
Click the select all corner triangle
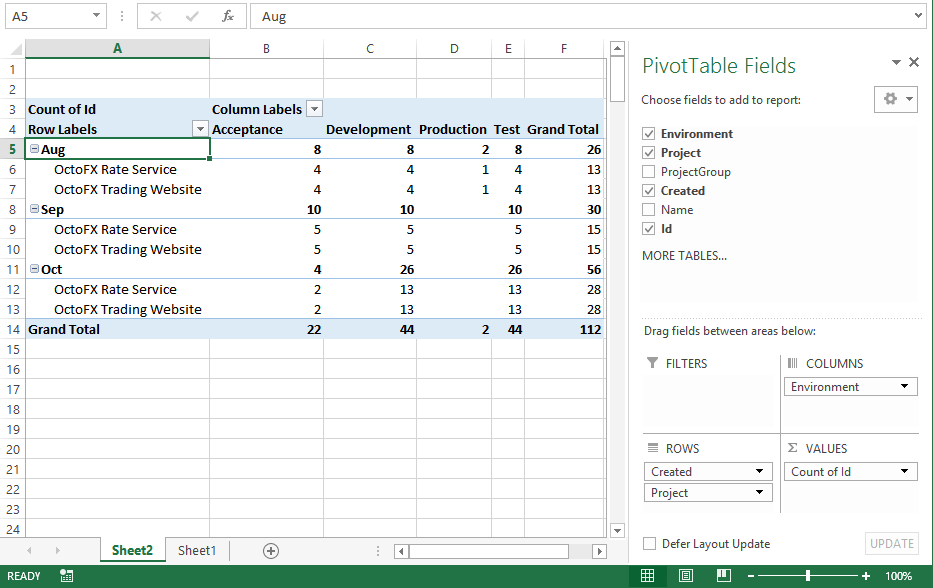pos(16,49)
